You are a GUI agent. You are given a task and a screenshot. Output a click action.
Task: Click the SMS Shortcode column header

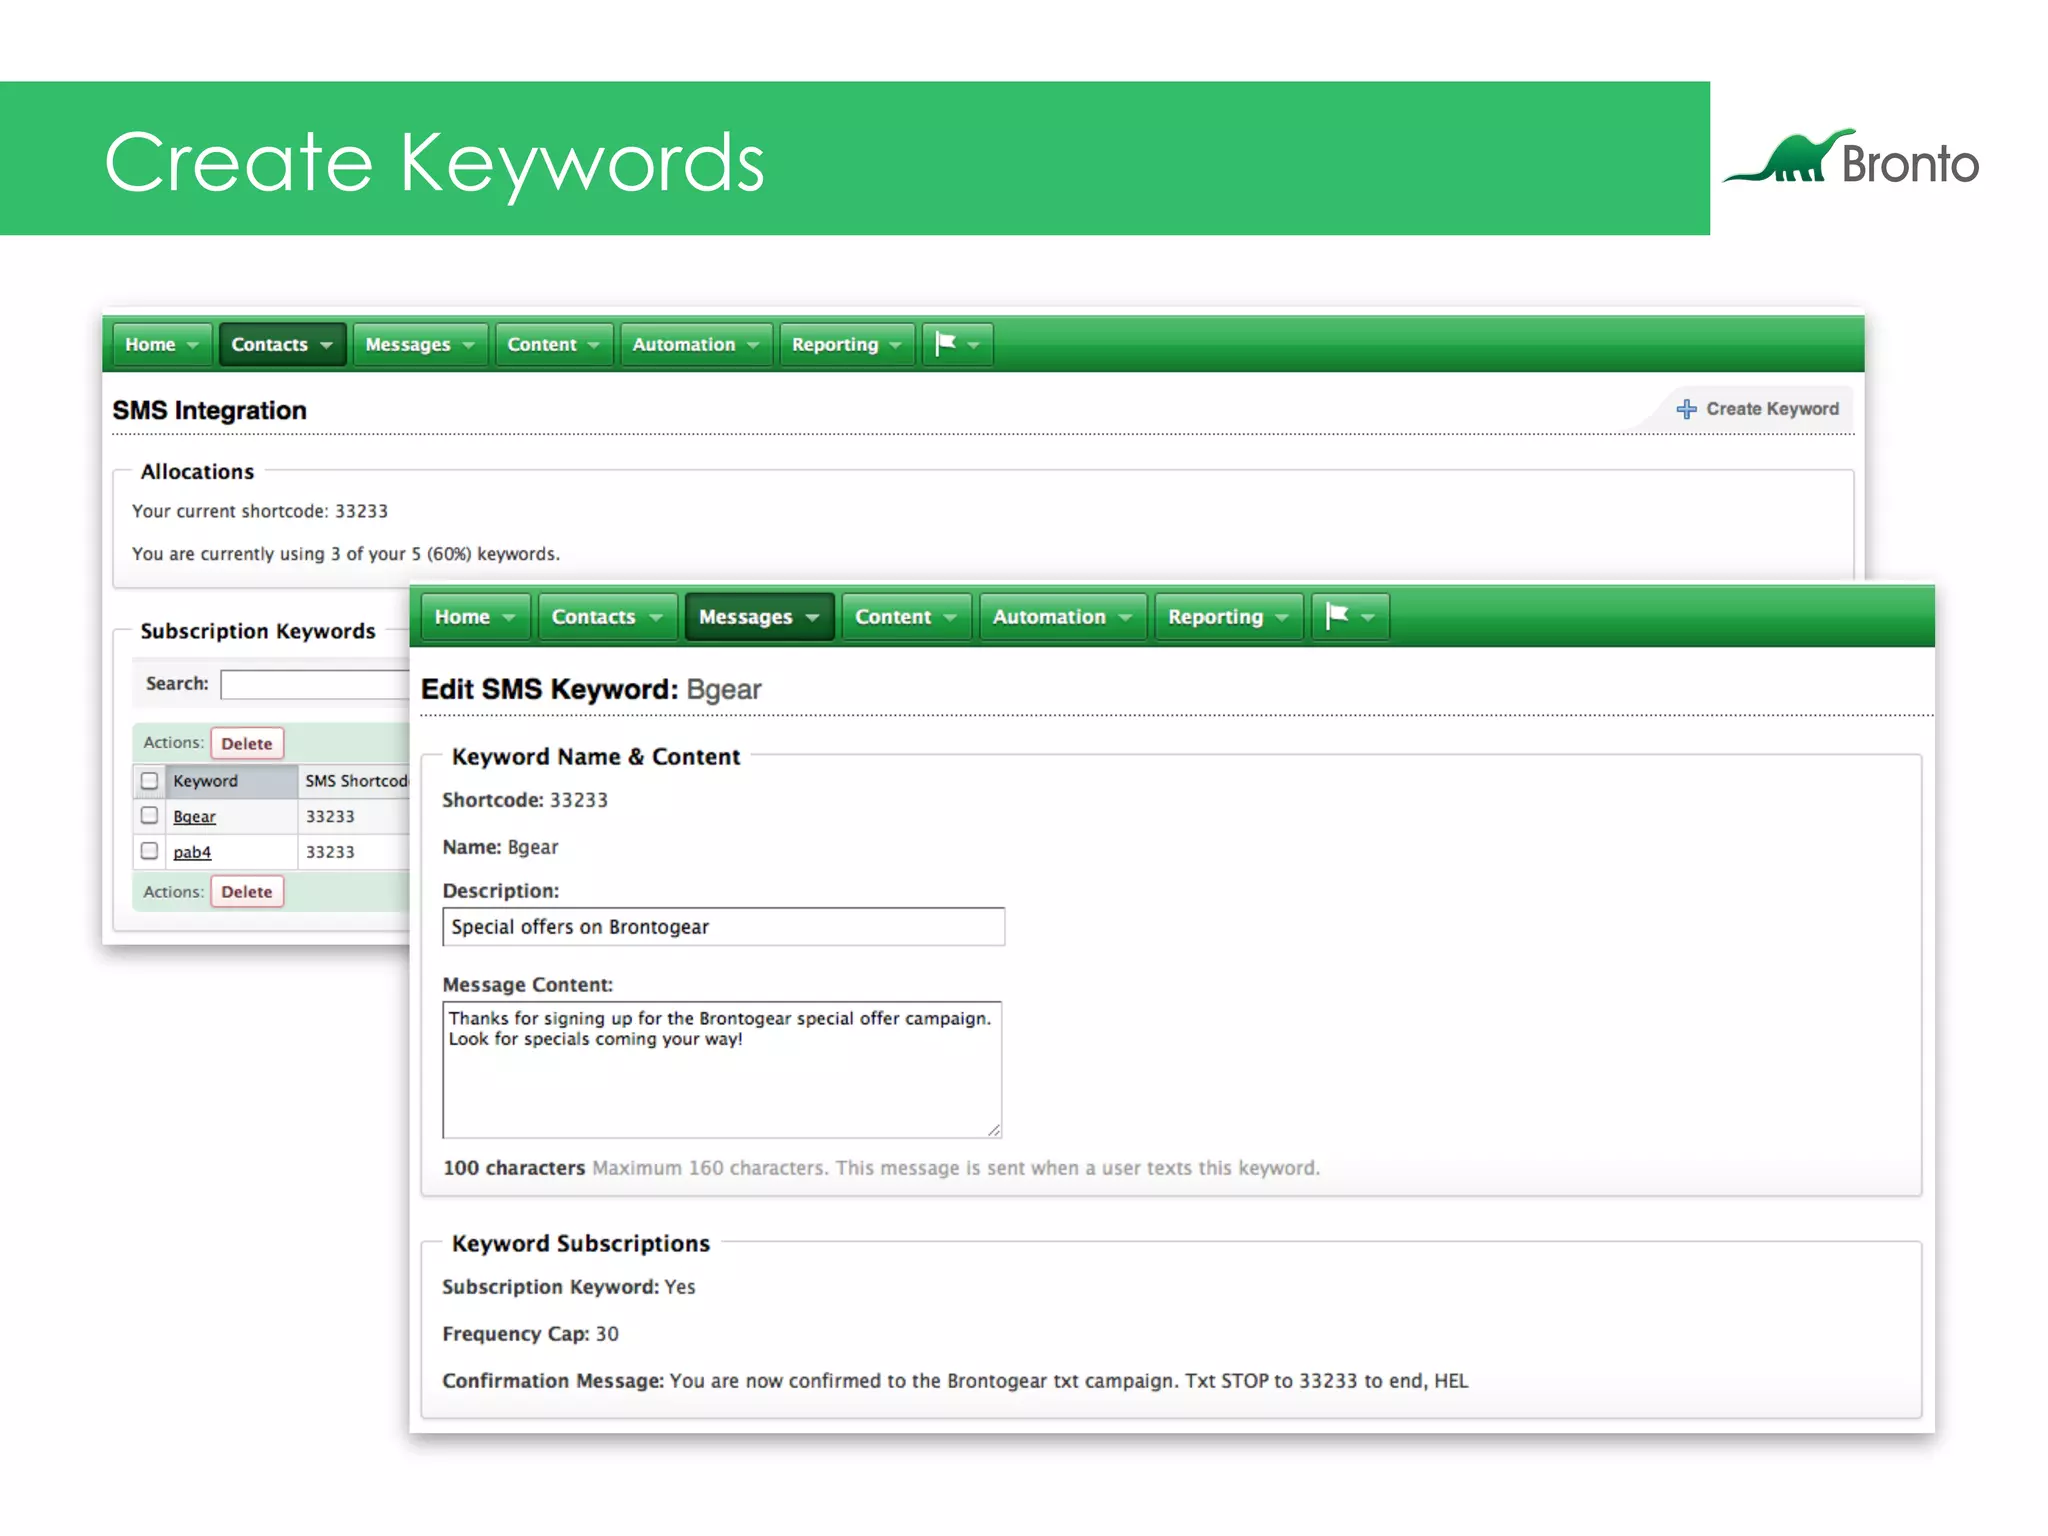(356, 781)
